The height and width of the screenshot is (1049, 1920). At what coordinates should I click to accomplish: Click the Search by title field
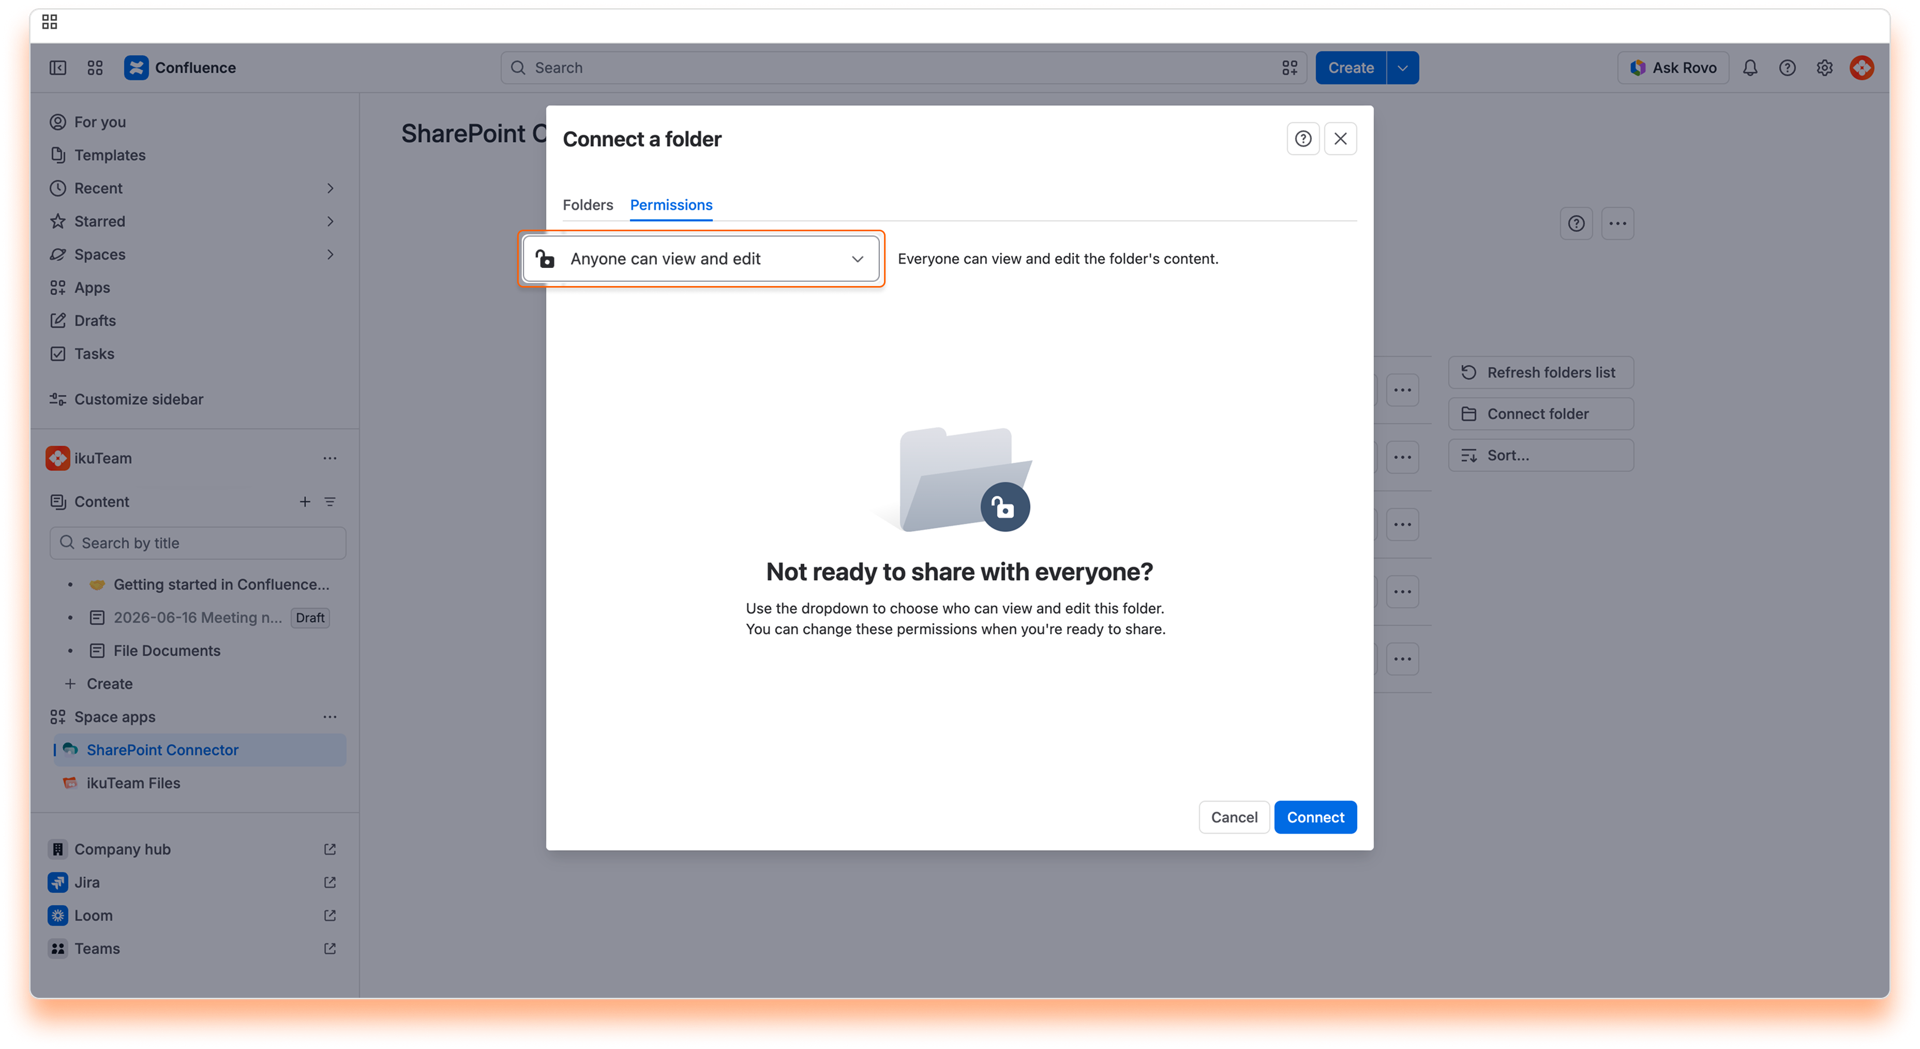pos(198,543)
